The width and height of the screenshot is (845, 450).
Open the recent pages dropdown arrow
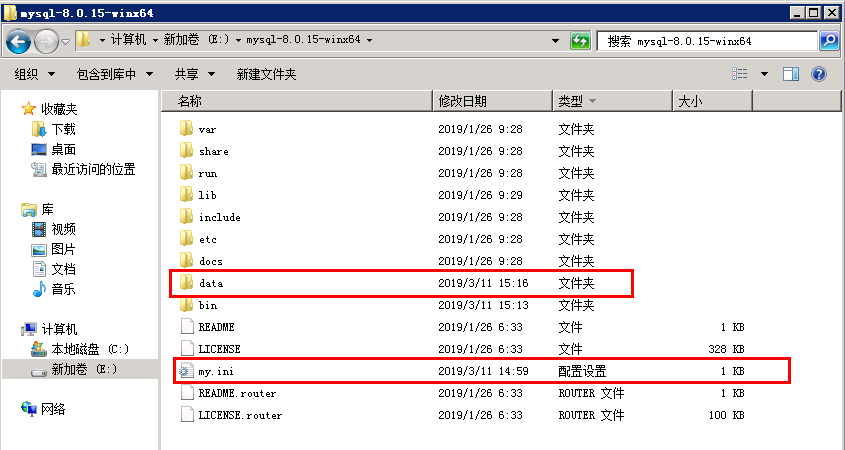(65, 41)
